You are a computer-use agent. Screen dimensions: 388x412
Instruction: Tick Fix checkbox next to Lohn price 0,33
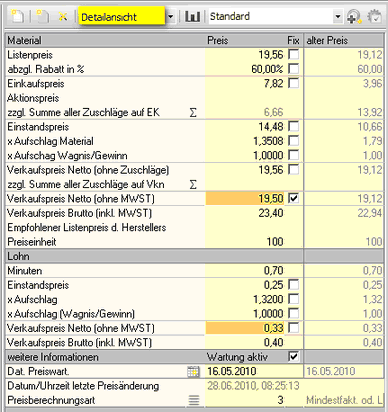294,328
